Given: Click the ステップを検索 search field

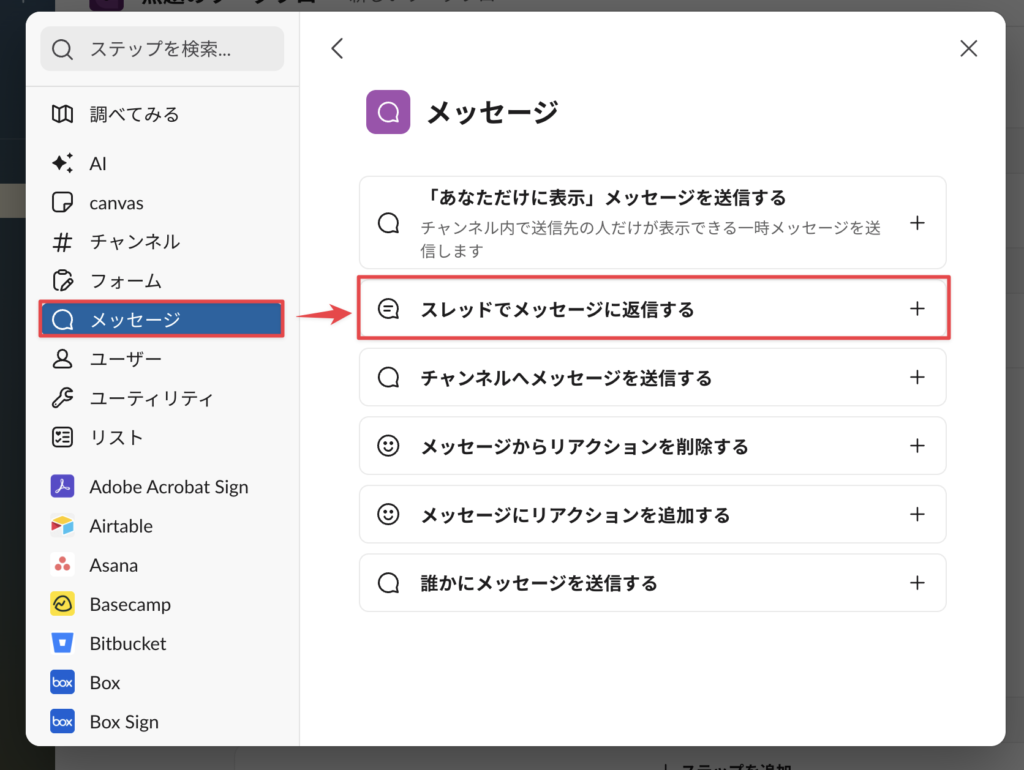Looking at the screenshot, I should 162,49.
